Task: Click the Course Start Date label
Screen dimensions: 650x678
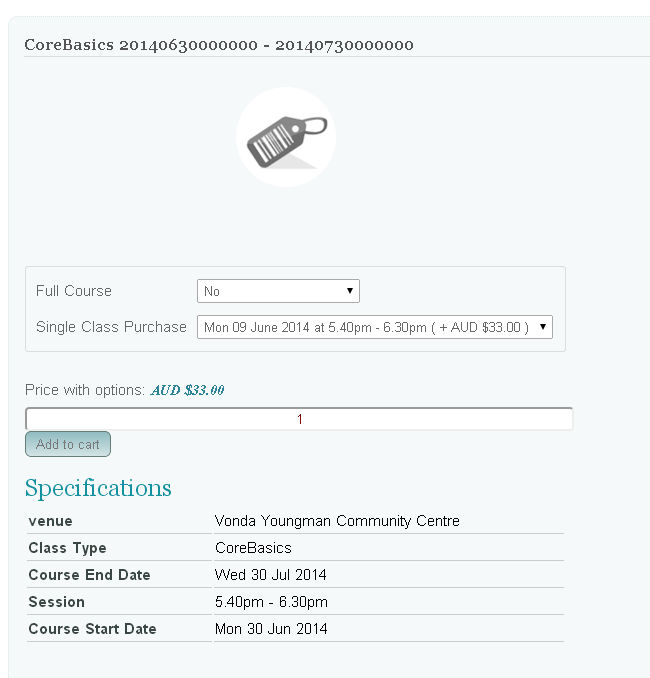Action: point(92,629)
